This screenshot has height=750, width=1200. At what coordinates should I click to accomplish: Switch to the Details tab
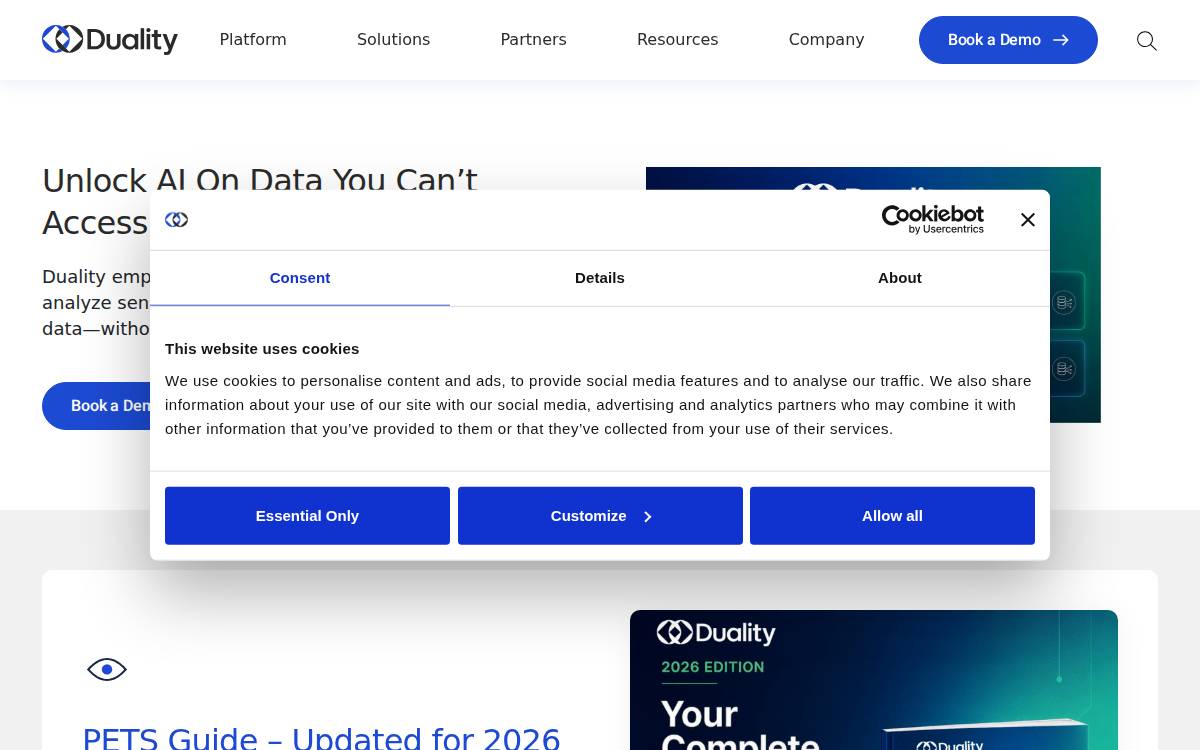pos(600,278)
